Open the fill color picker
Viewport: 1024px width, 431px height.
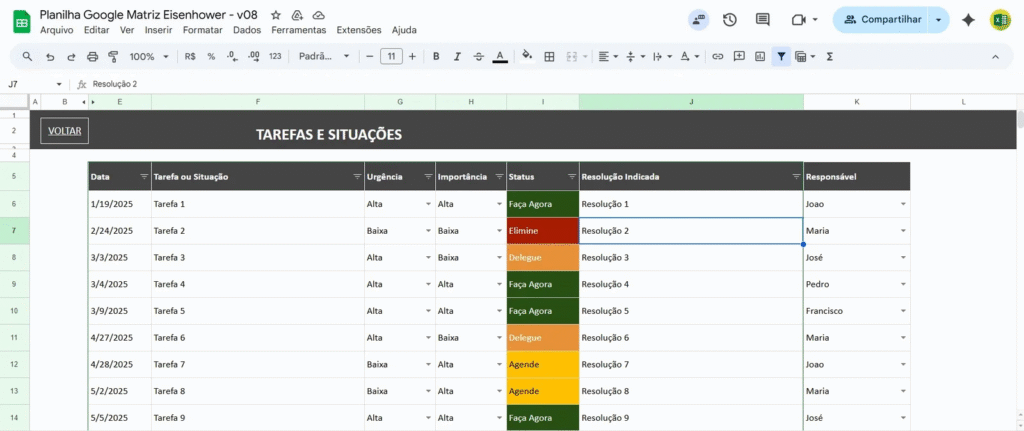pos(527,56)
